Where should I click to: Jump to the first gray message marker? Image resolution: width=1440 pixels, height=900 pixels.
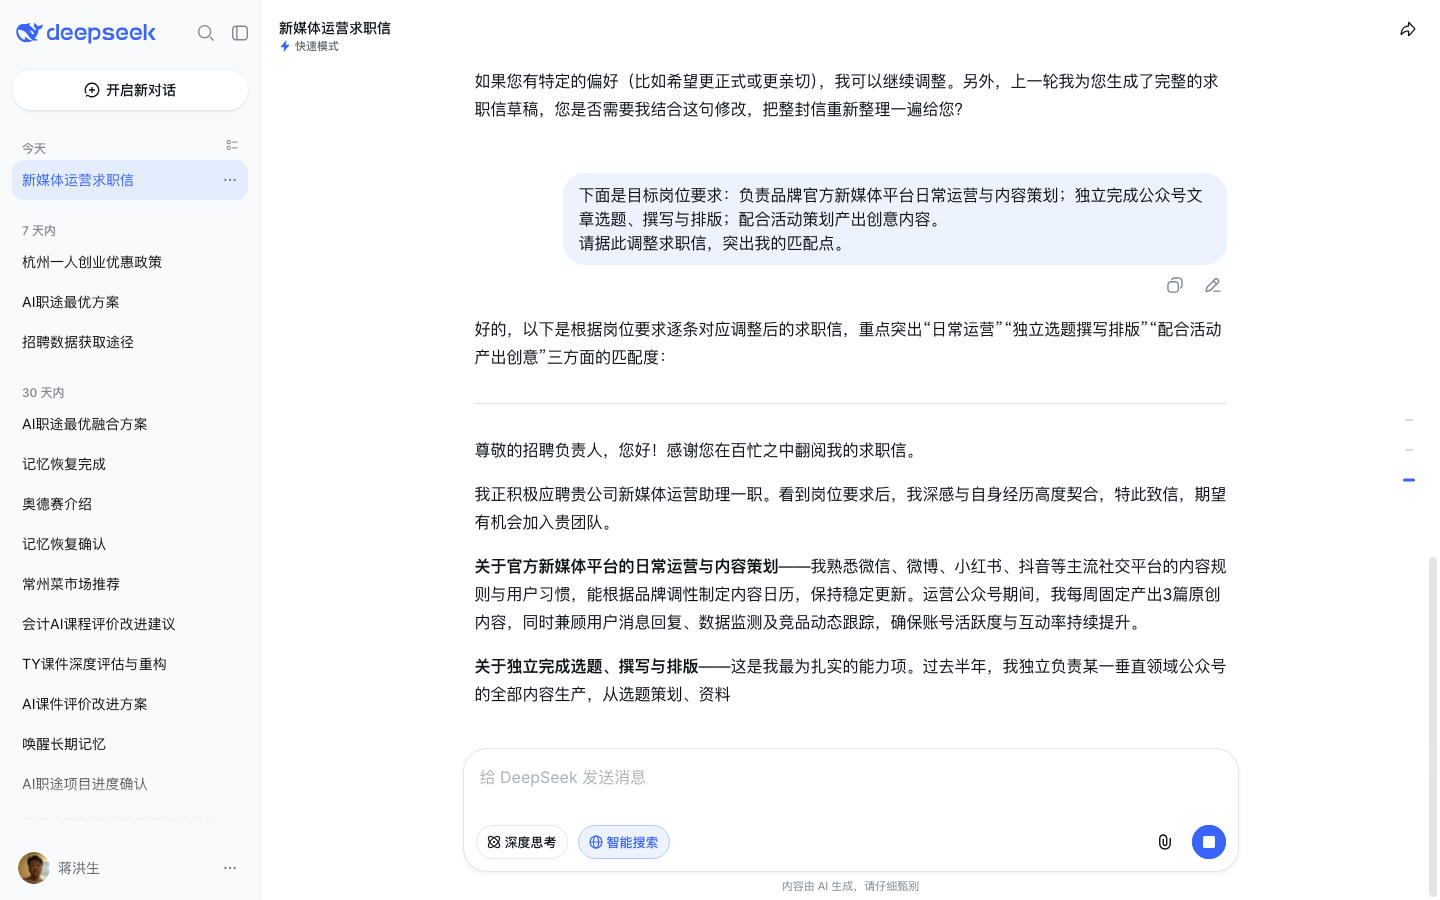(x=1408, y=420)
